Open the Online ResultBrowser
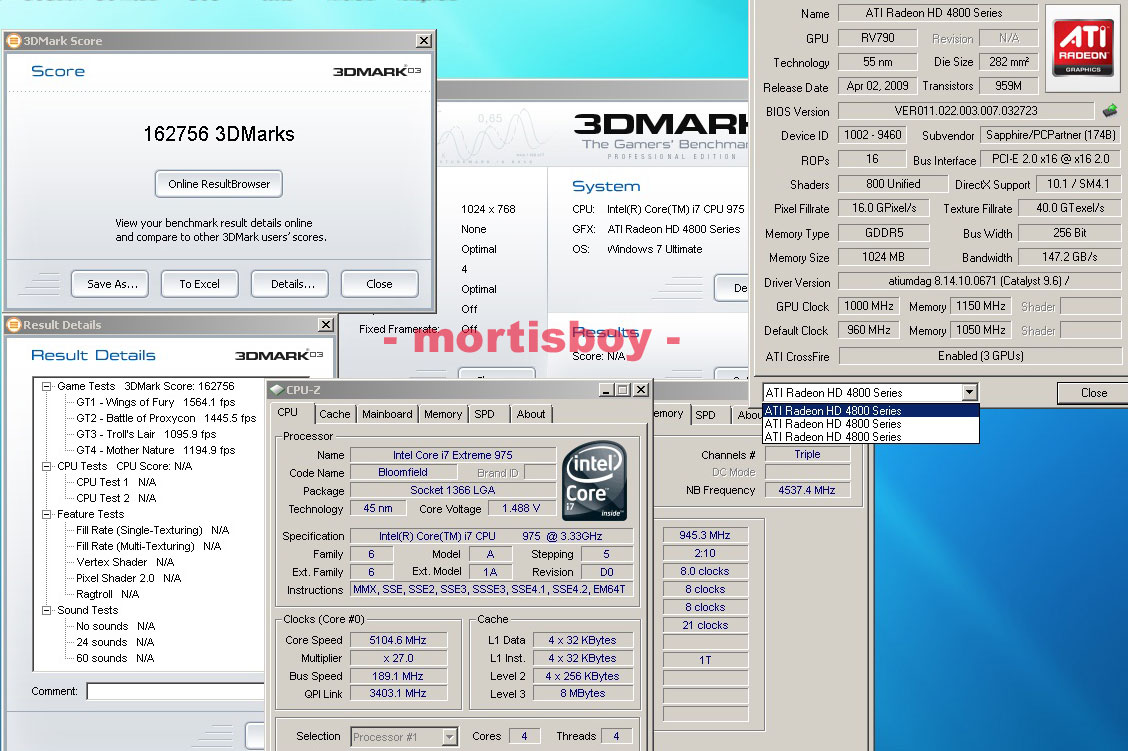 point(219,184)
